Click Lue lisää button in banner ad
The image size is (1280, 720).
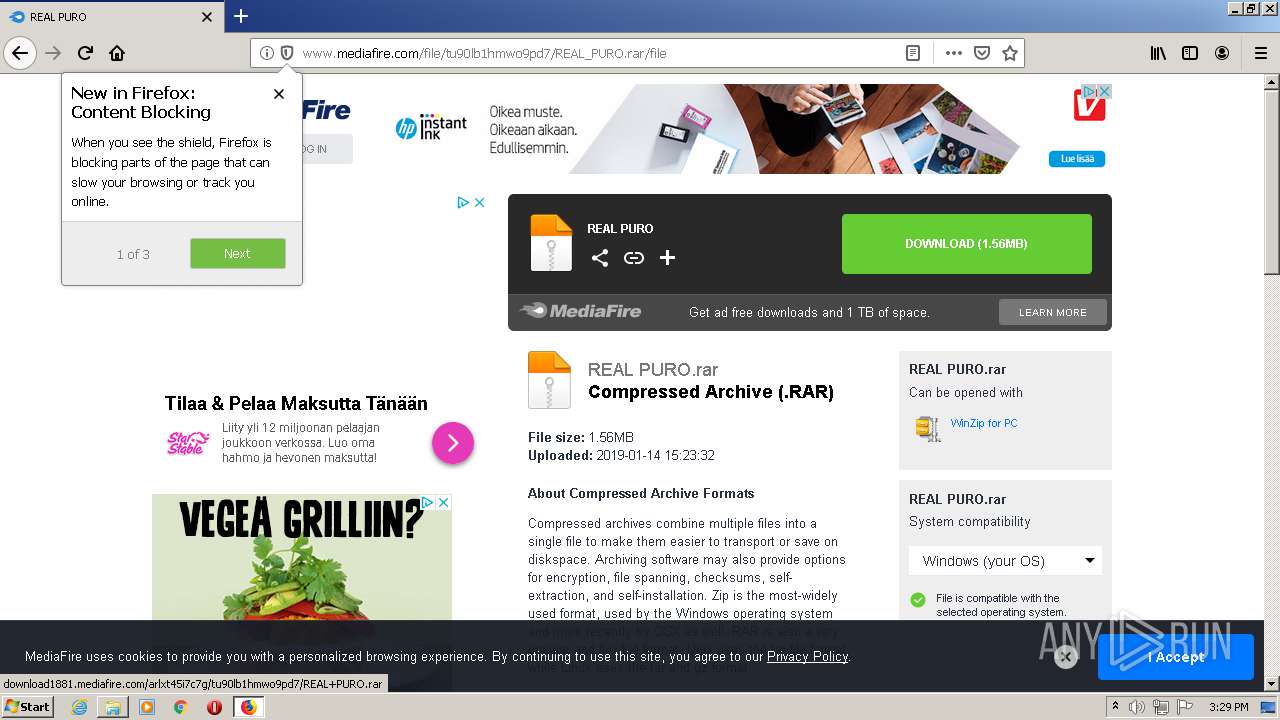click(x=1077, y=159)
